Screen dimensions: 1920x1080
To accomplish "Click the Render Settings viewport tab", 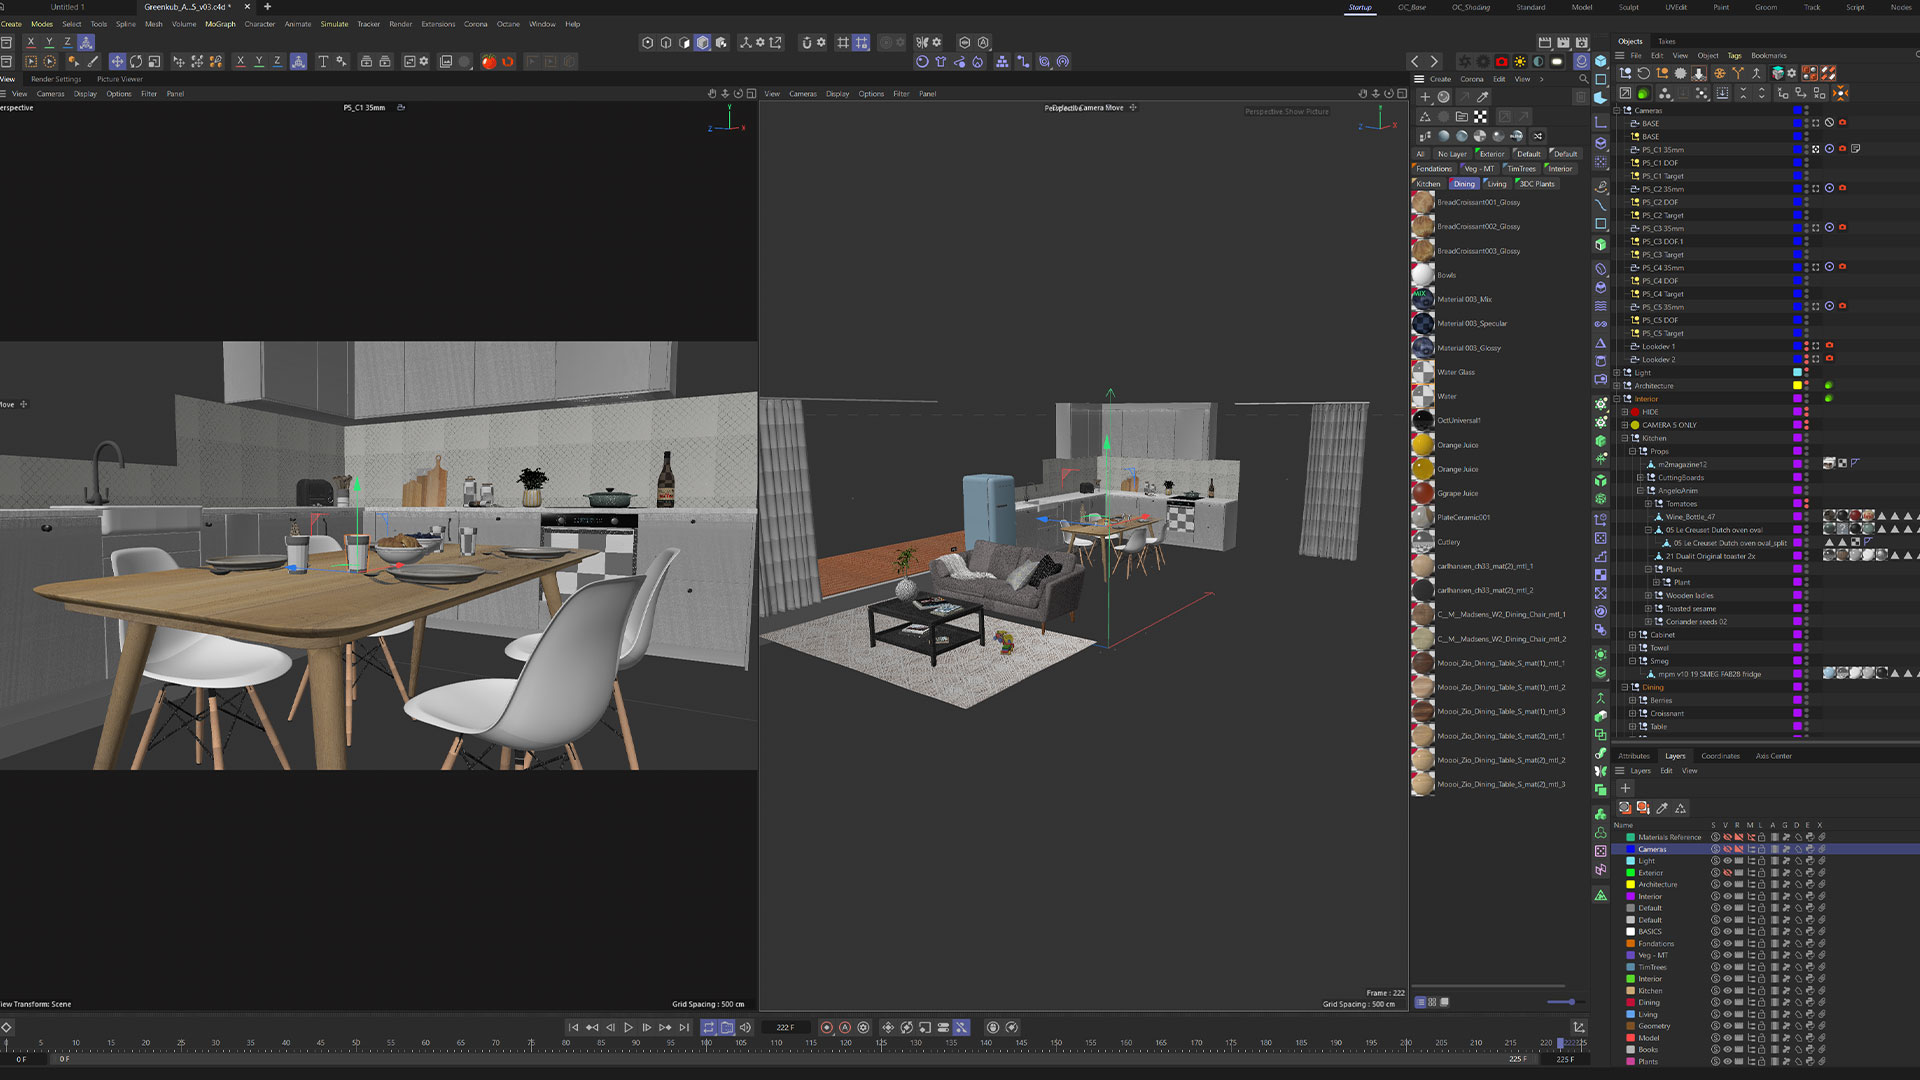I will [x=56, y=79].
